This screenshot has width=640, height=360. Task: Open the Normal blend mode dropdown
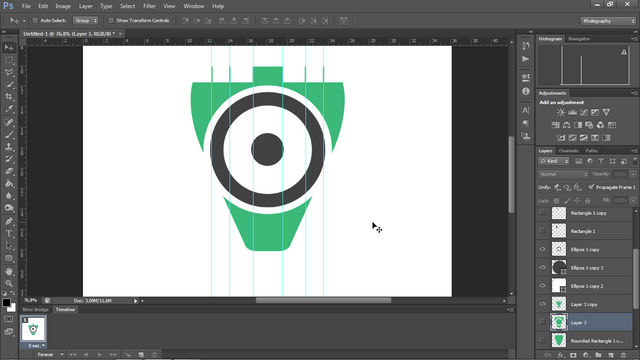click(563, 174)
